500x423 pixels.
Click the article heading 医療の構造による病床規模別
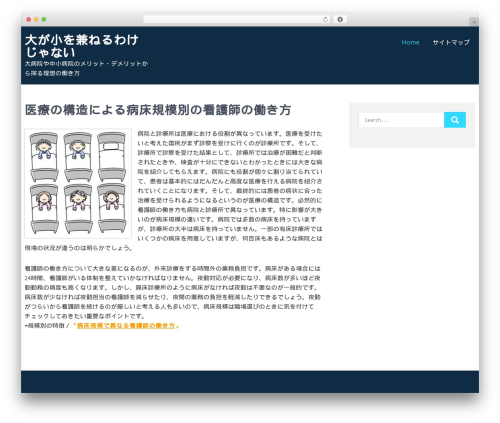click(x=158, y=110)
